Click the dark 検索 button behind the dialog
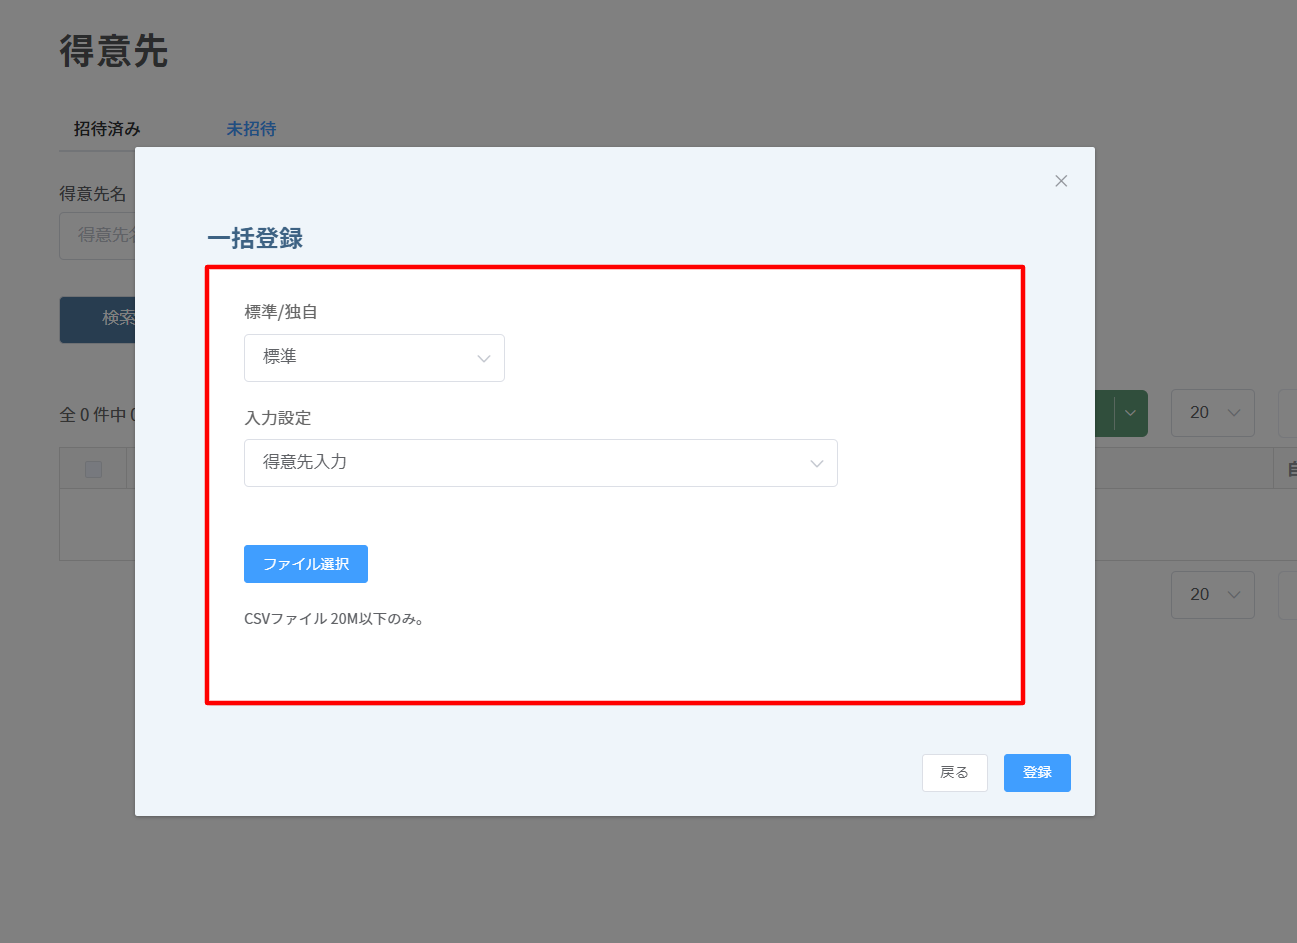 point(98,319)
